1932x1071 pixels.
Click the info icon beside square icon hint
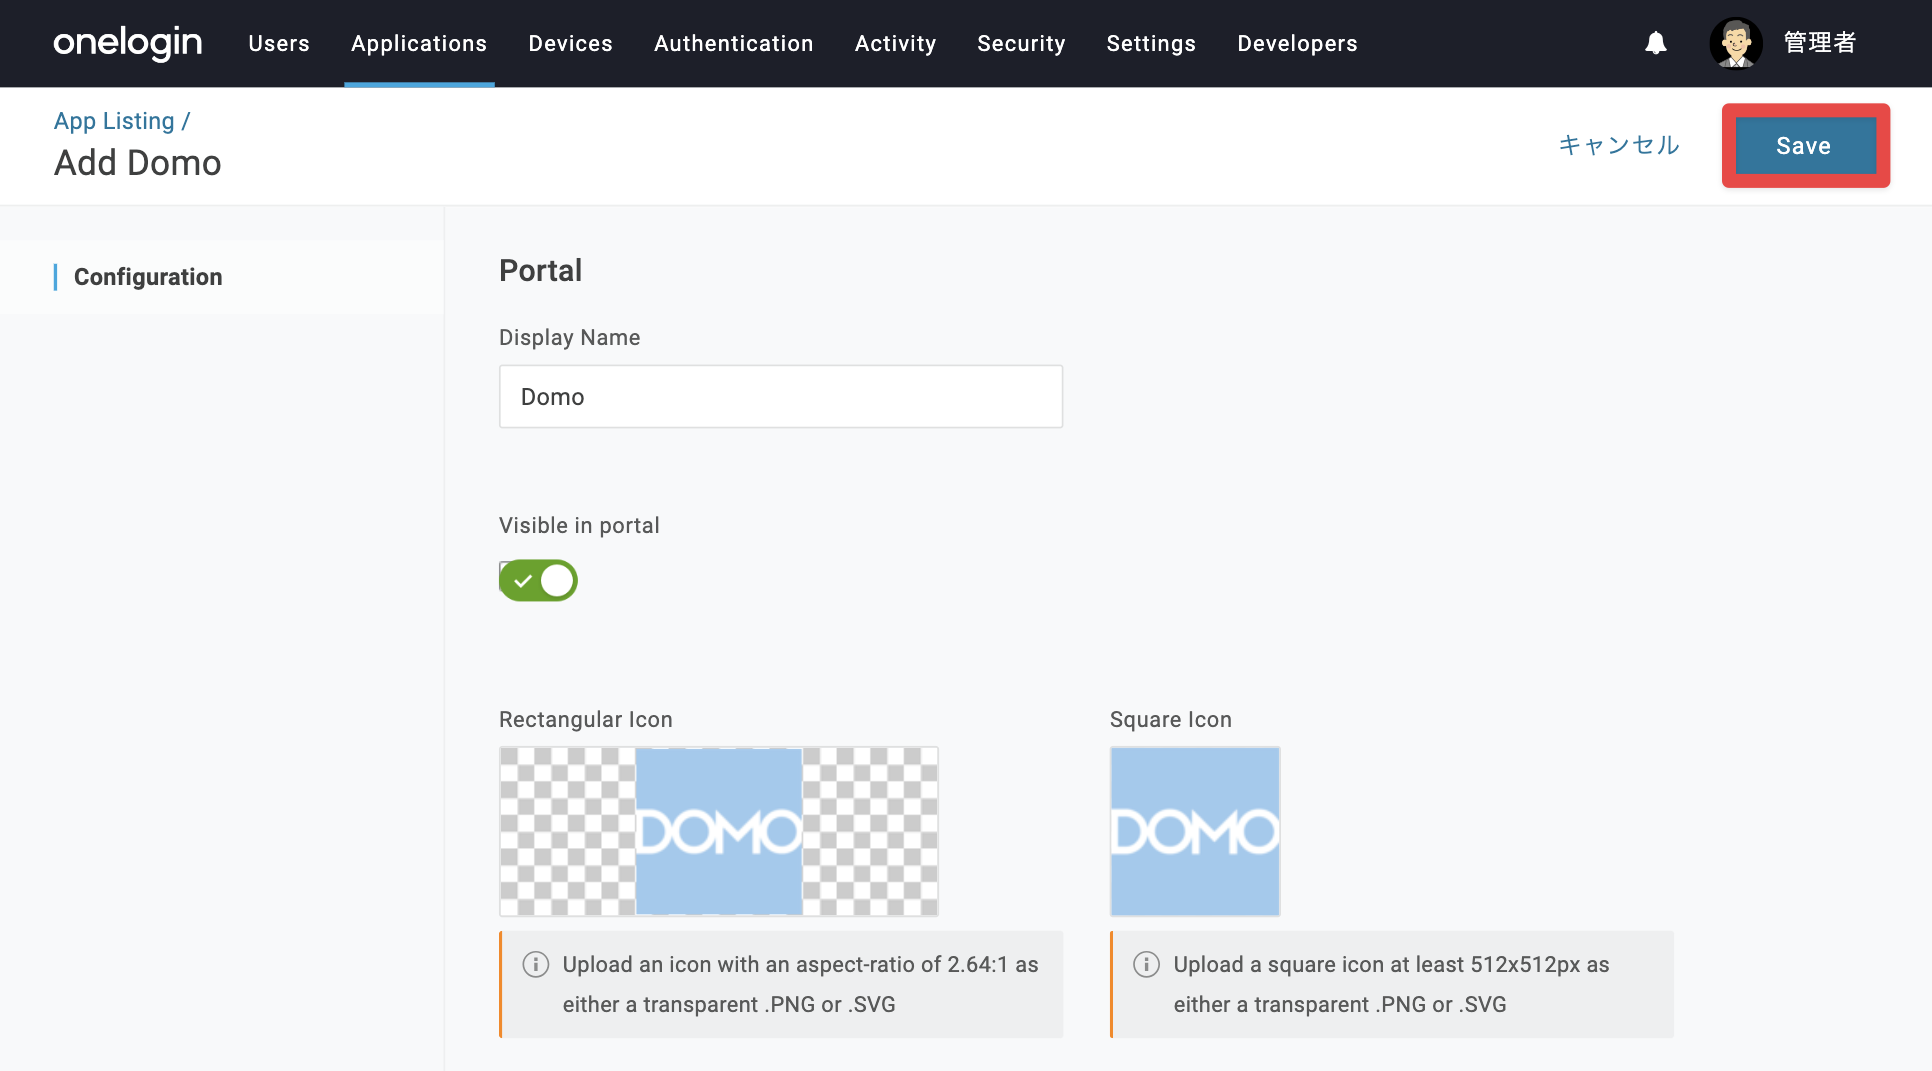click(1146, 964)
